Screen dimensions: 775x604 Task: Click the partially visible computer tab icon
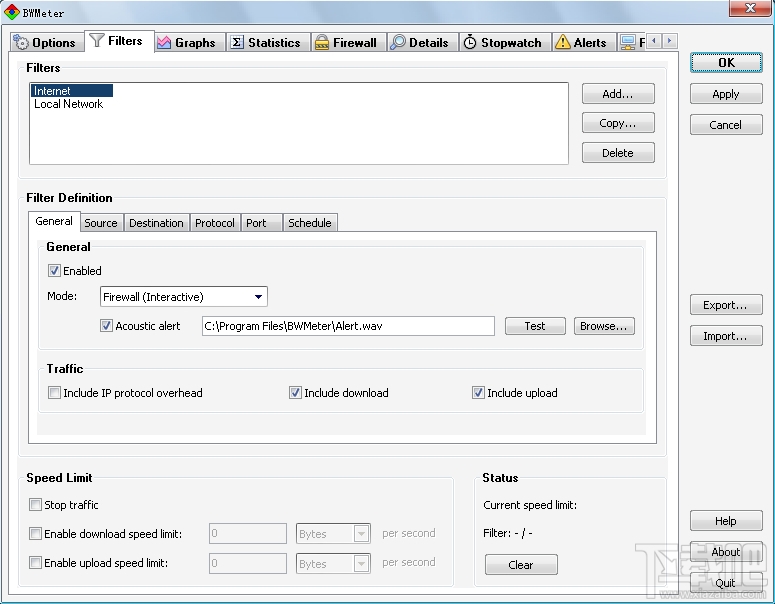[628, 43]
